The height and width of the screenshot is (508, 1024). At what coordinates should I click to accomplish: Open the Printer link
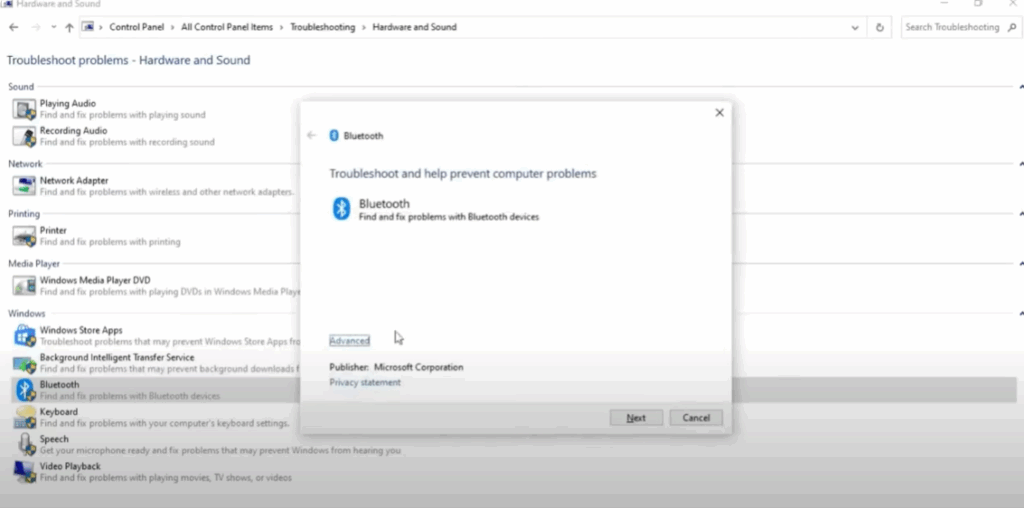click(53, 230)
